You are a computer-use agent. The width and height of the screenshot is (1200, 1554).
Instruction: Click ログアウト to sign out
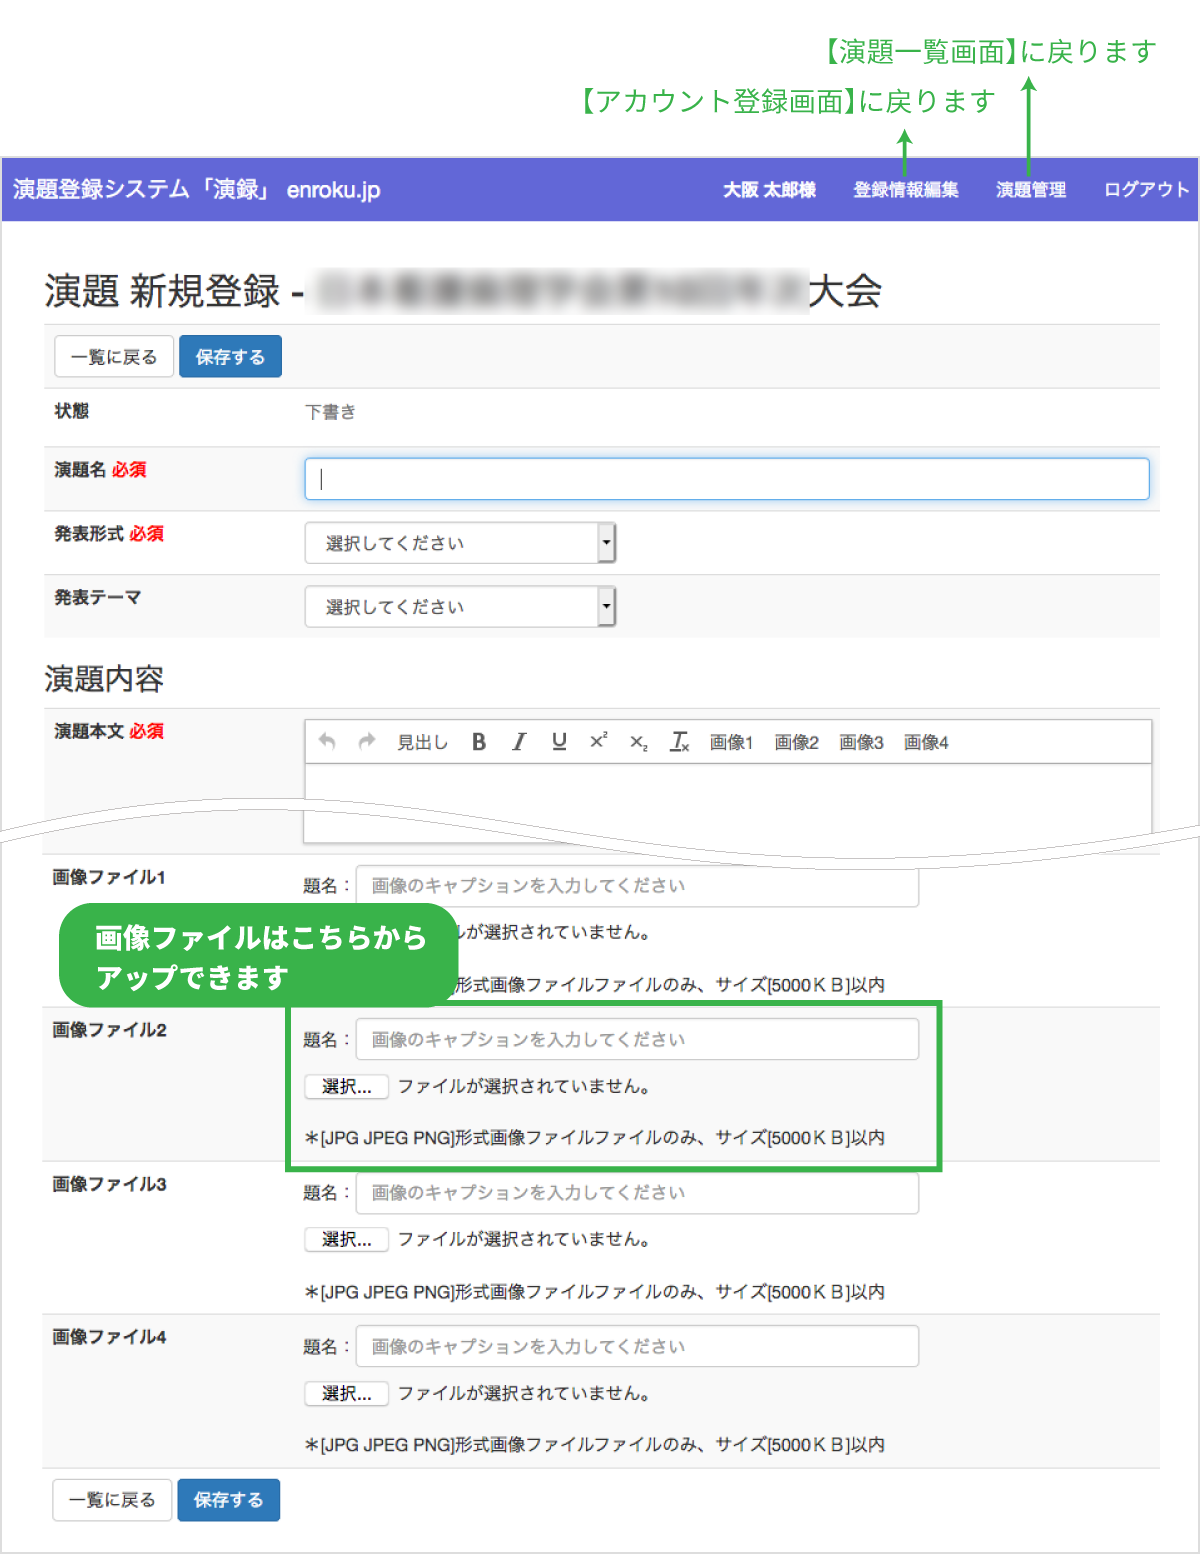click(1146, 190)
